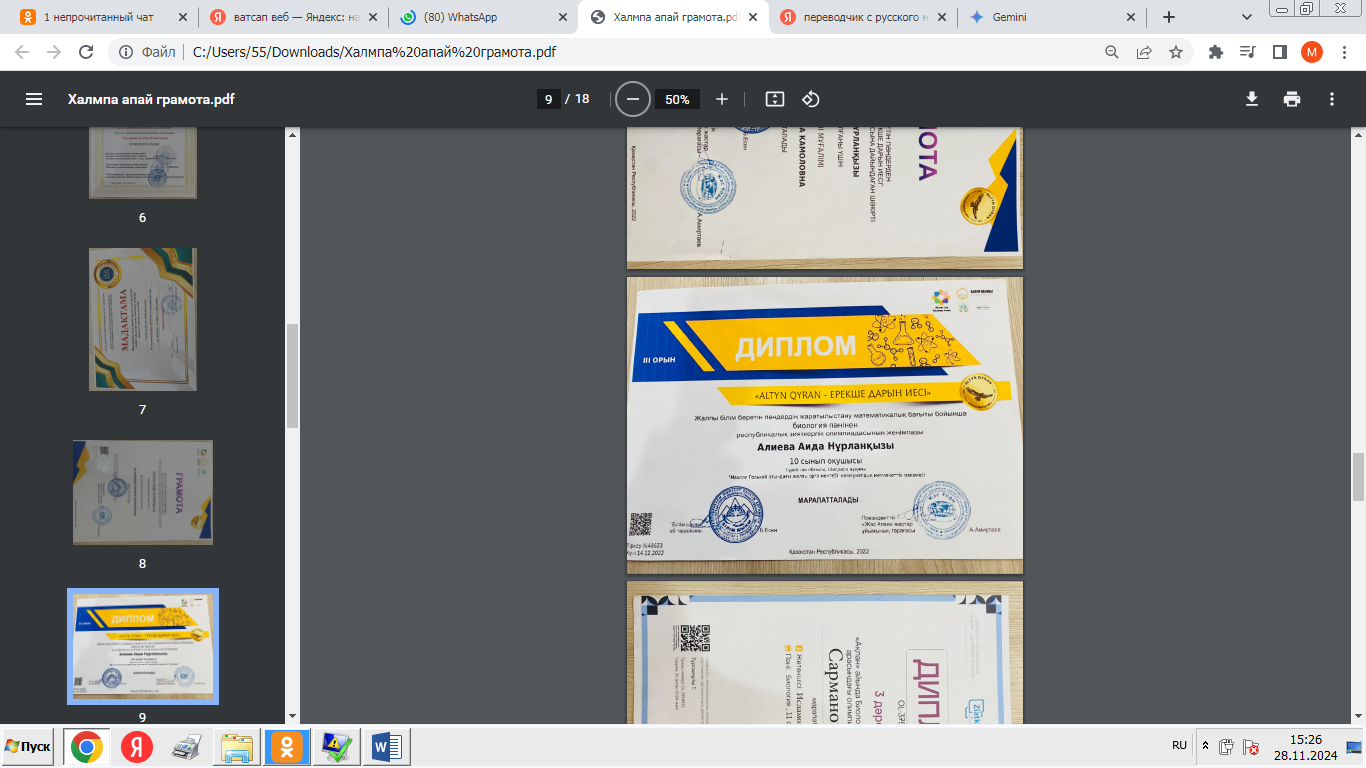Close the '1 непрочитанный чат' tab

(183, 17)
